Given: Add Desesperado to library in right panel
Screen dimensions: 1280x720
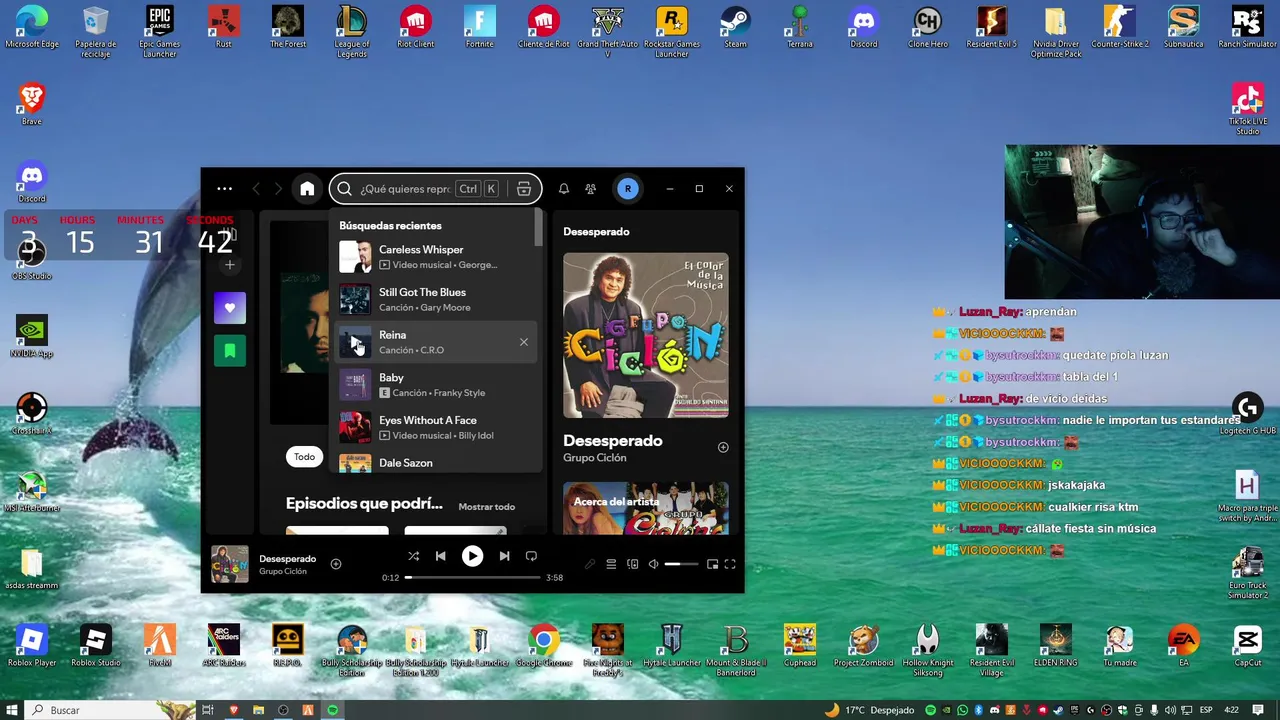Looking at the screenshot, I should click(723, 447).
